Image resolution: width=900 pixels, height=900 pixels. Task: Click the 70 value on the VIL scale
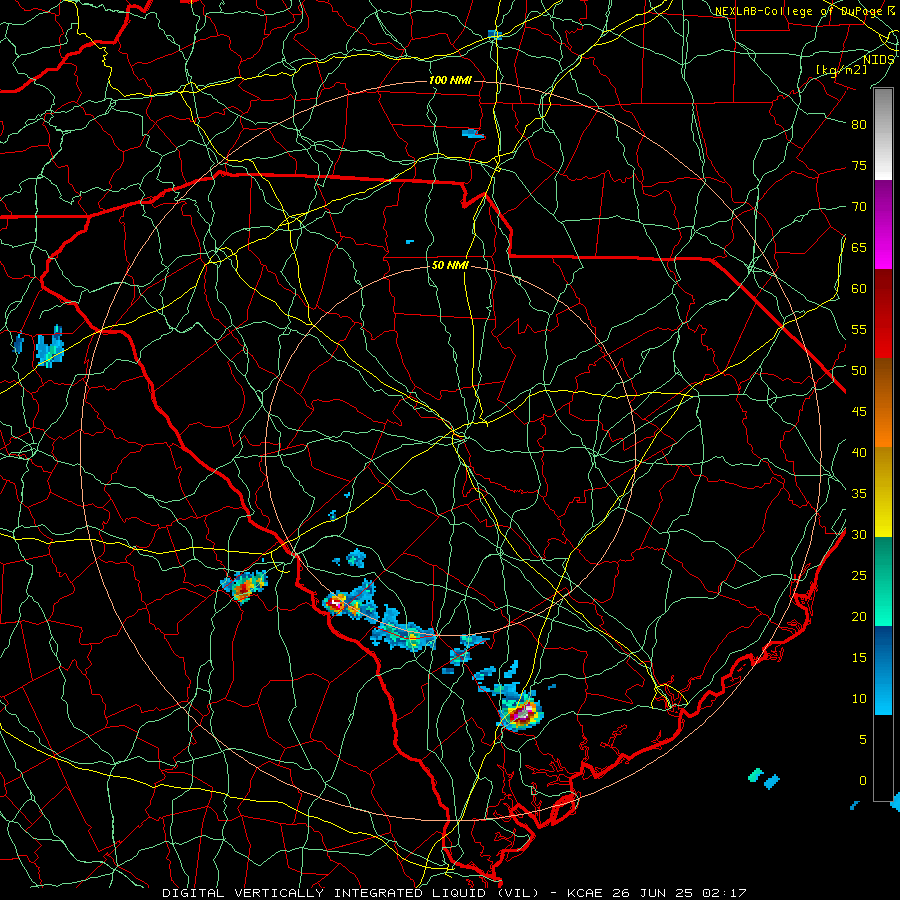(859, 207)
